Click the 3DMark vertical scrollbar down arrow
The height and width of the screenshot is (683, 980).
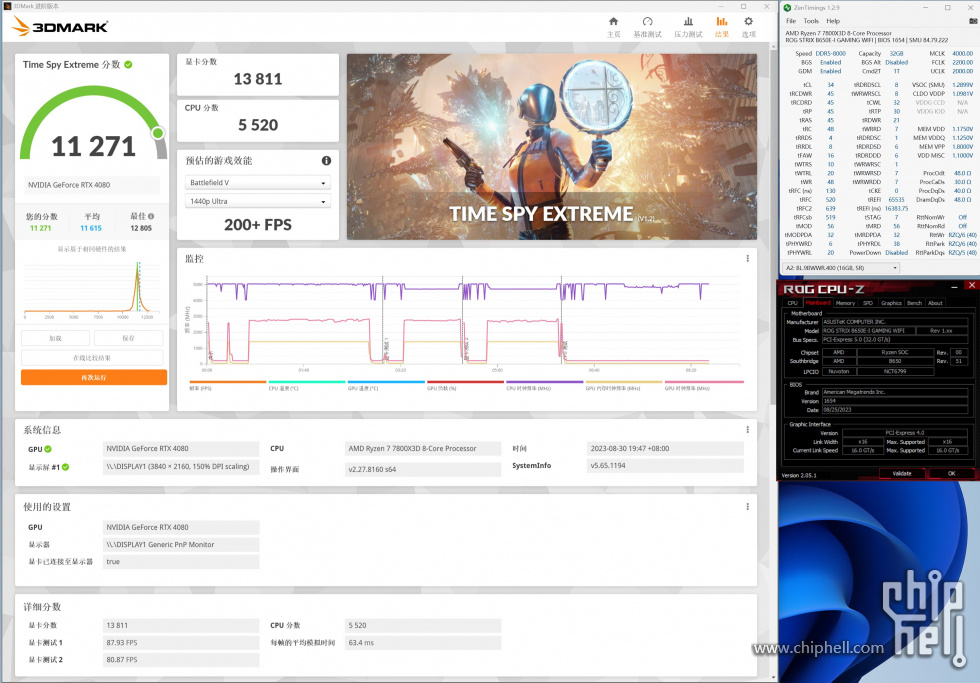tap(774, 677)
